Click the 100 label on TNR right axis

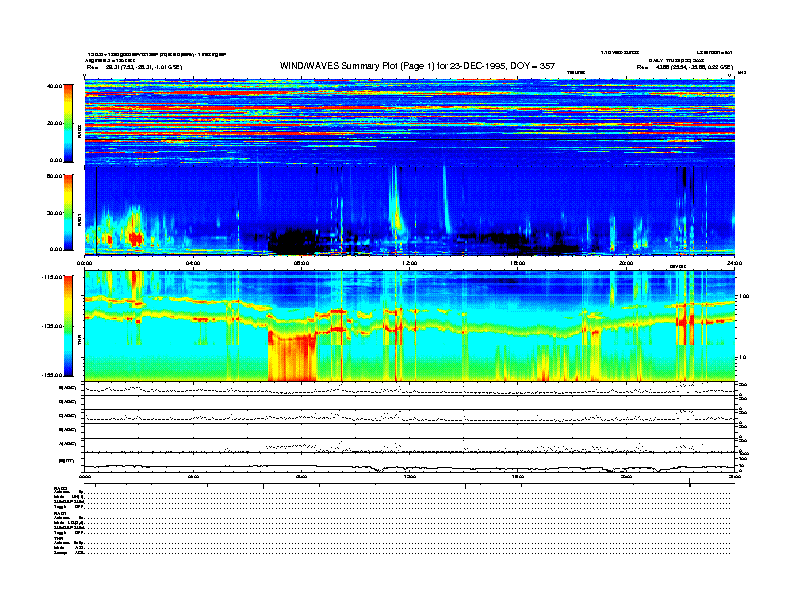744,296
